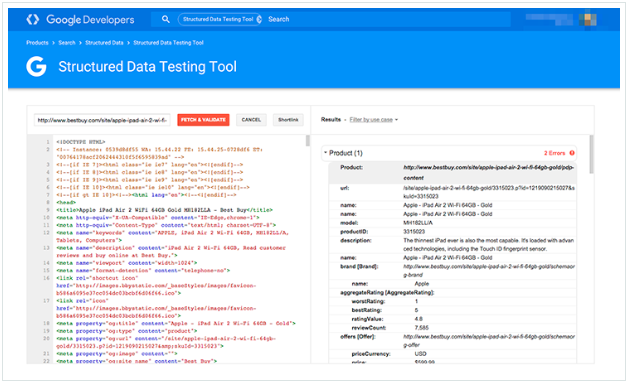Open the offers [Offer] schema link
This screenshot has width=628, height=387.
[x=489, y=341]
